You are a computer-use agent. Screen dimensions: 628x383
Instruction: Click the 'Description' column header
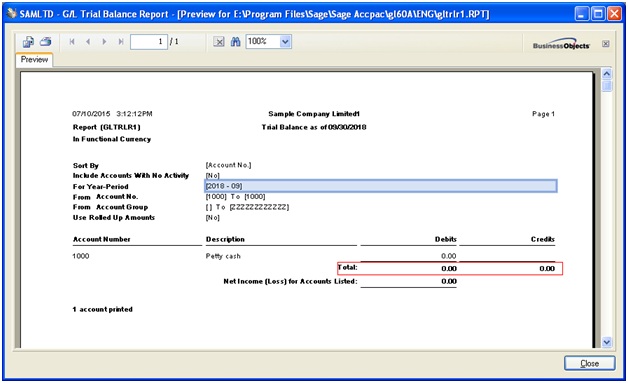pos(225,239)
